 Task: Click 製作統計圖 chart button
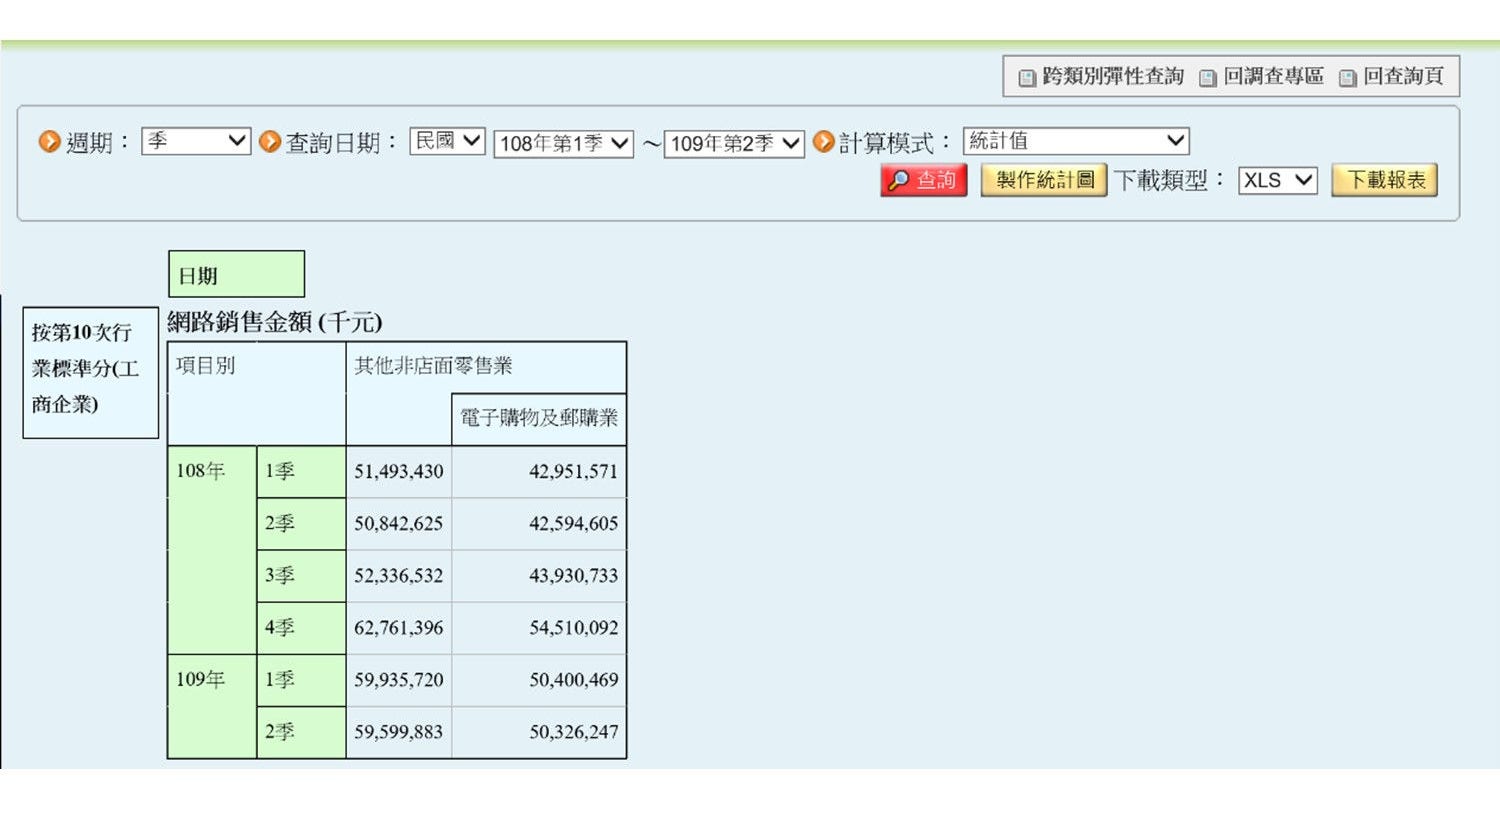(1044, 180)
